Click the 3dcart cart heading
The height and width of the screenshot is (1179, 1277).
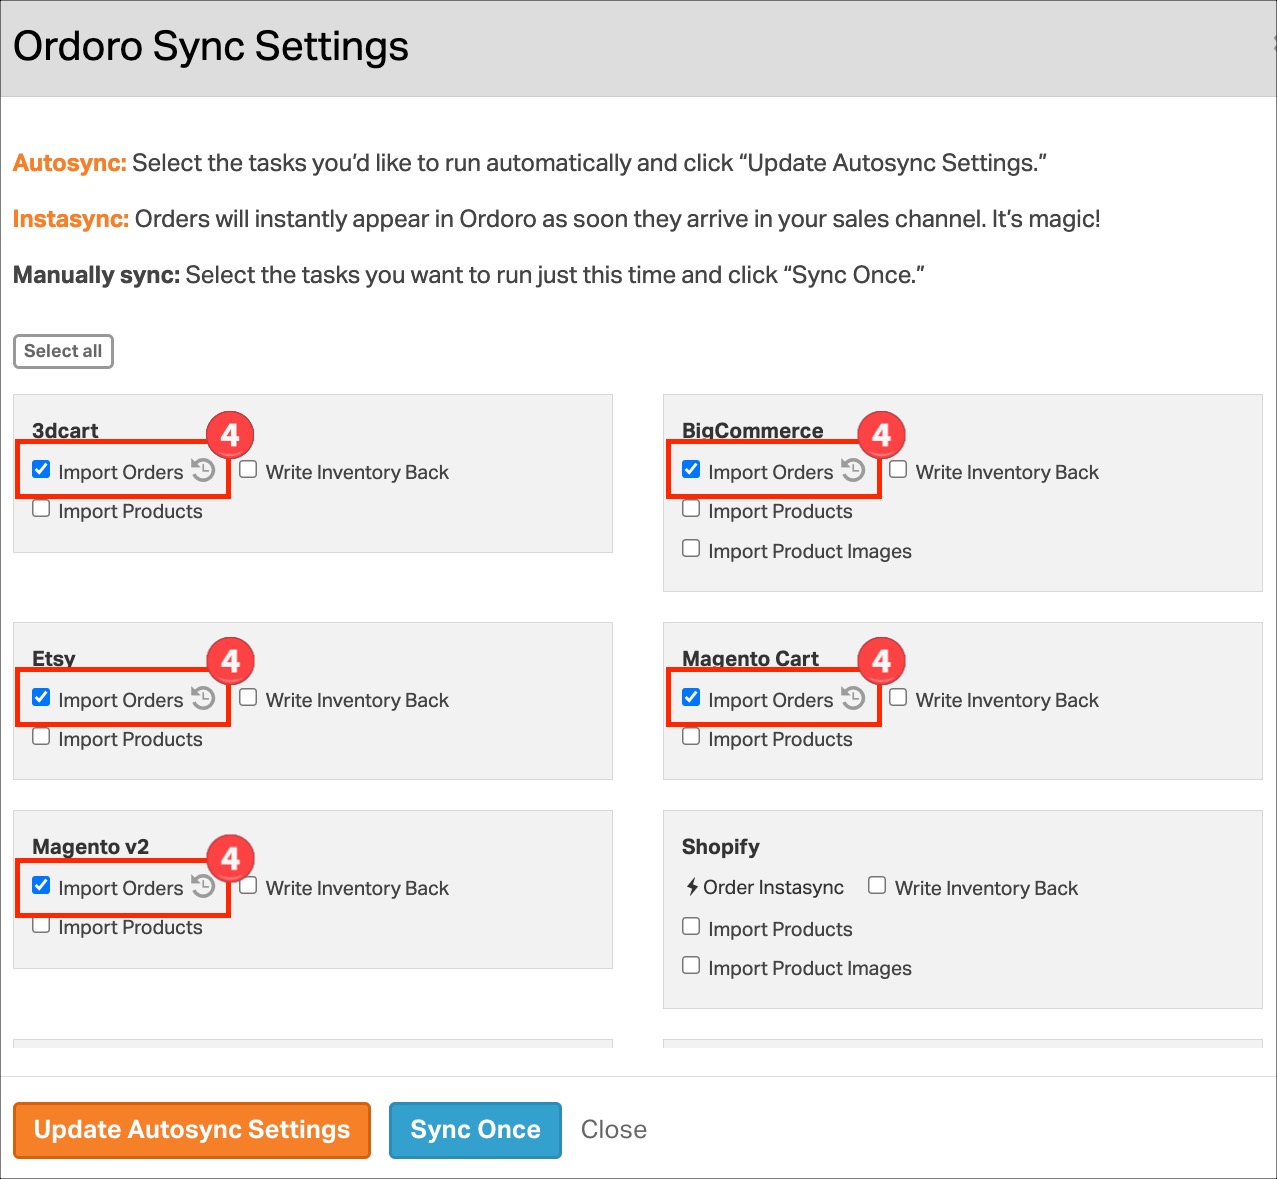(65, 431)
